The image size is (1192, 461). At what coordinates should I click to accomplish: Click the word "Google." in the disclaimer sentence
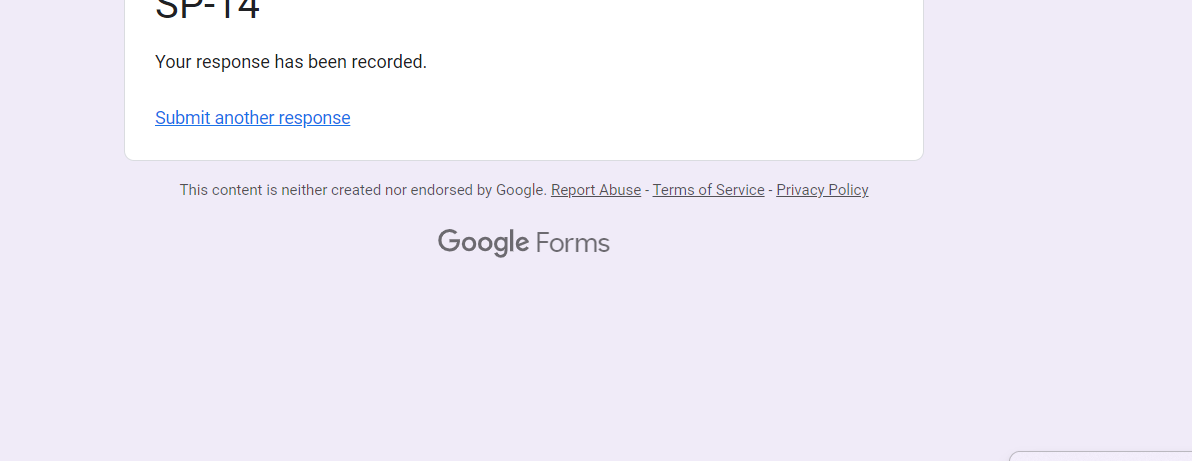tap(521, 190)
